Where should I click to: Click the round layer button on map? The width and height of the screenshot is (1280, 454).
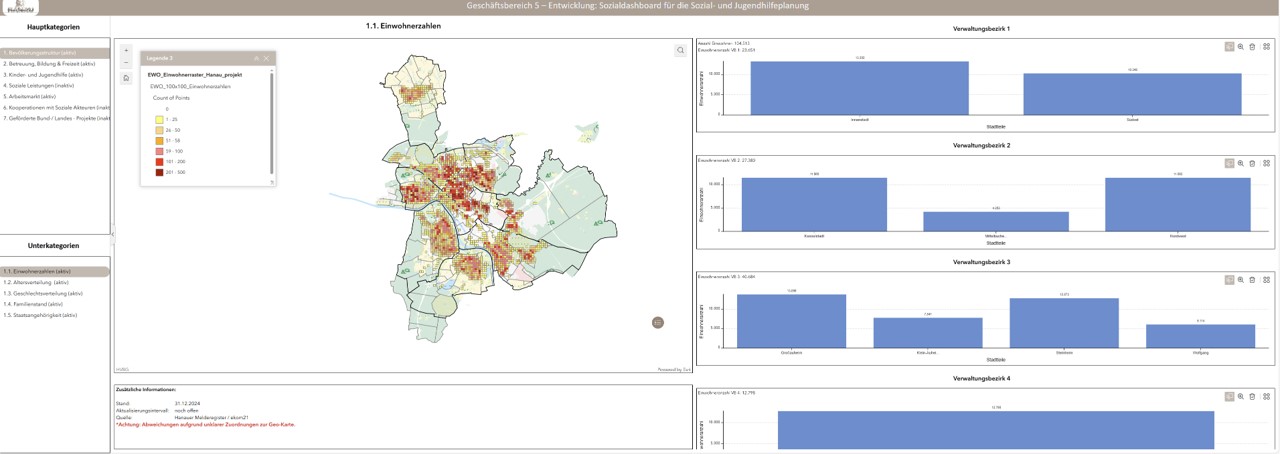[657, 322]
